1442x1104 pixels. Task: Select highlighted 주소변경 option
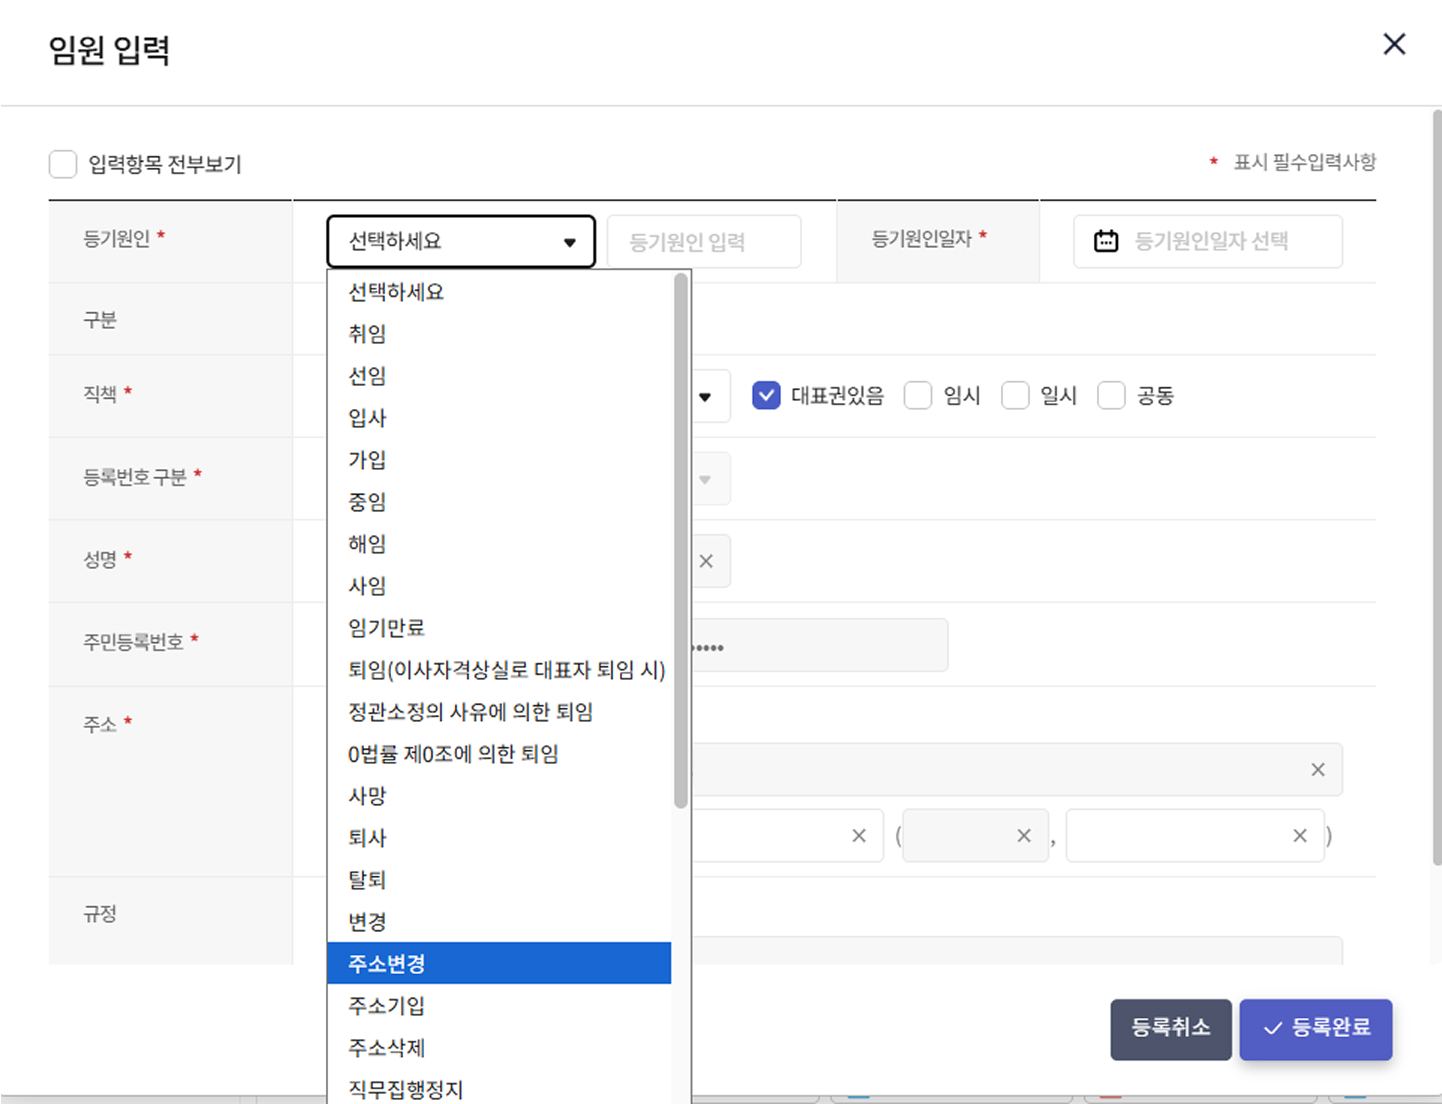tap(499, 964)
